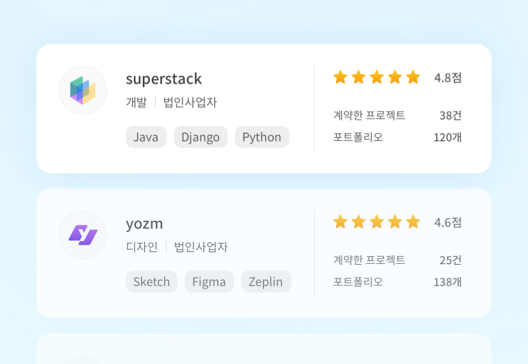The width and height of the screenshot is (528, 364).
Task: Select the Django skill tag
Action: click(201, 137)
